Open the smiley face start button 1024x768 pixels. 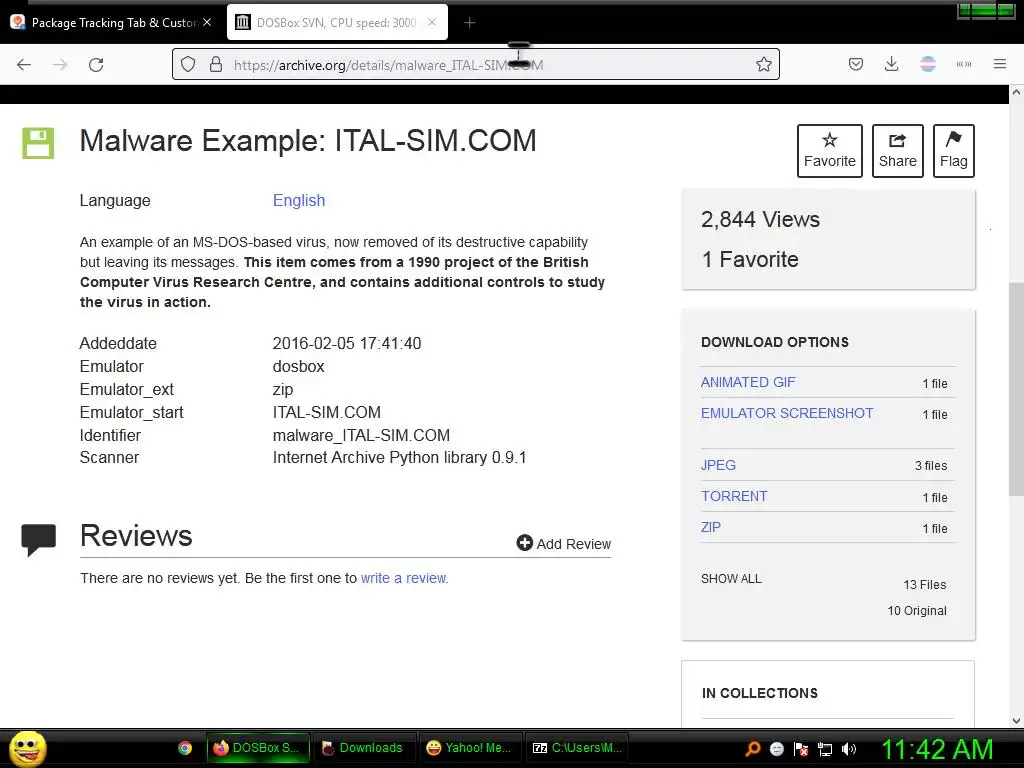[27, 748]
